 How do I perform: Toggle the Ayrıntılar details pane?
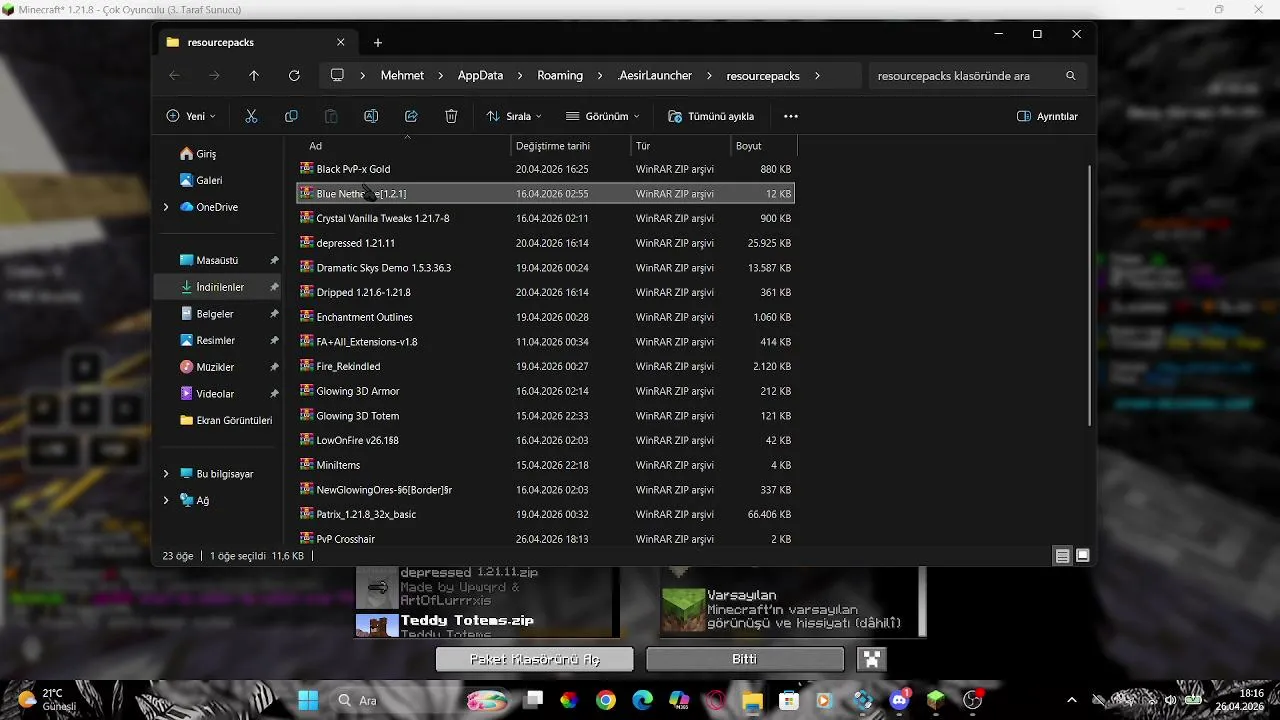(1047, 116)
